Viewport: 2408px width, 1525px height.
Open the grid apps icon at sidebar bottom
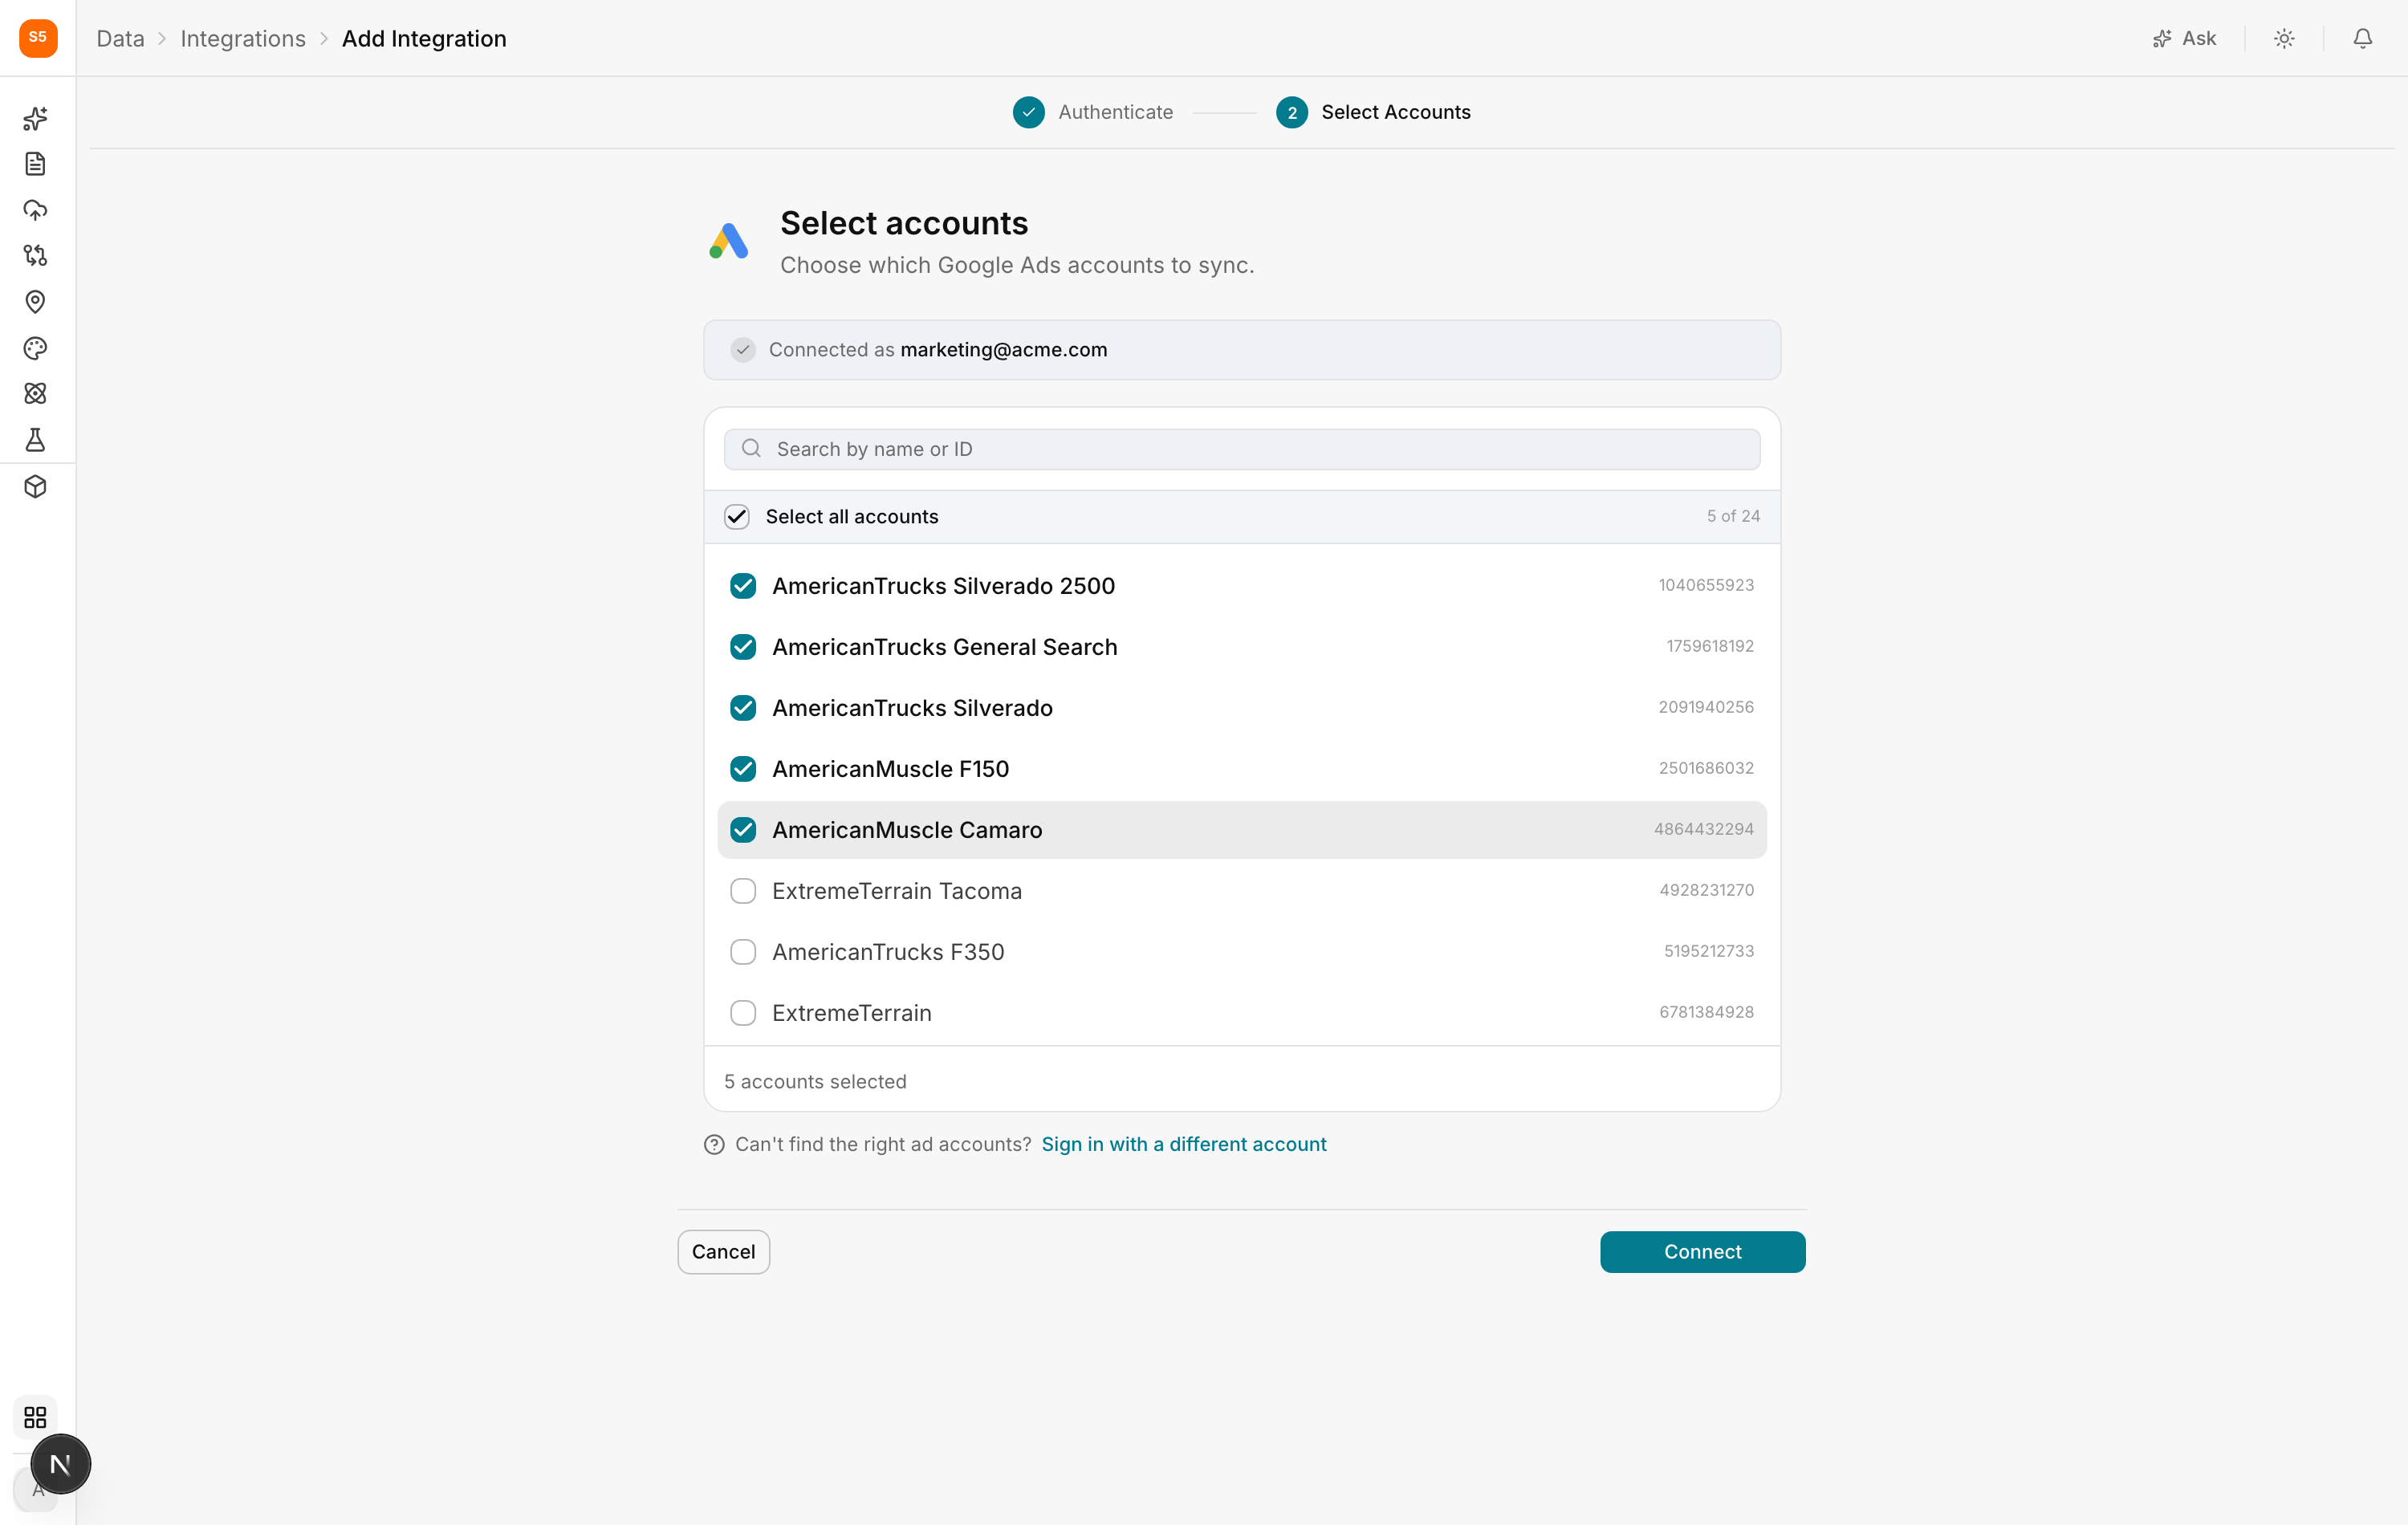tap(35, 1417)
